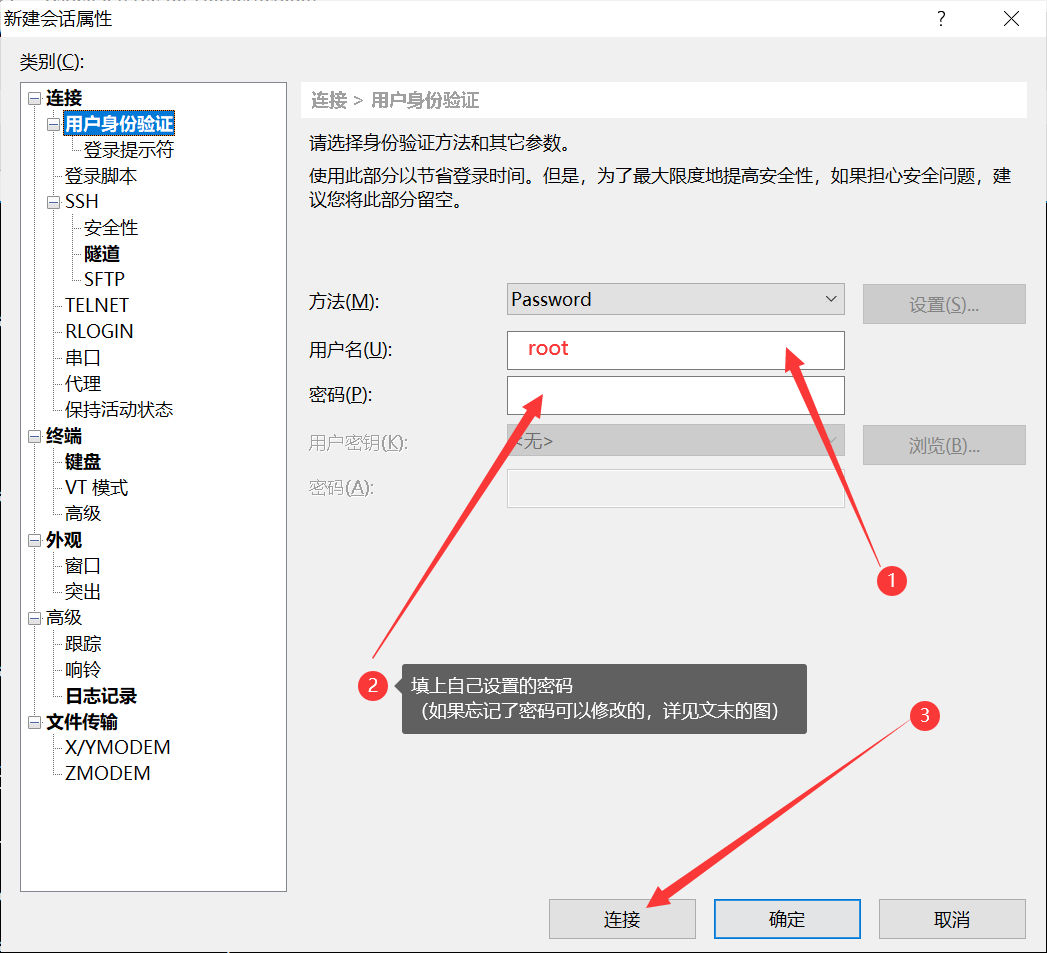Select 跟踪 in the tree

click(x=83, y=644)
